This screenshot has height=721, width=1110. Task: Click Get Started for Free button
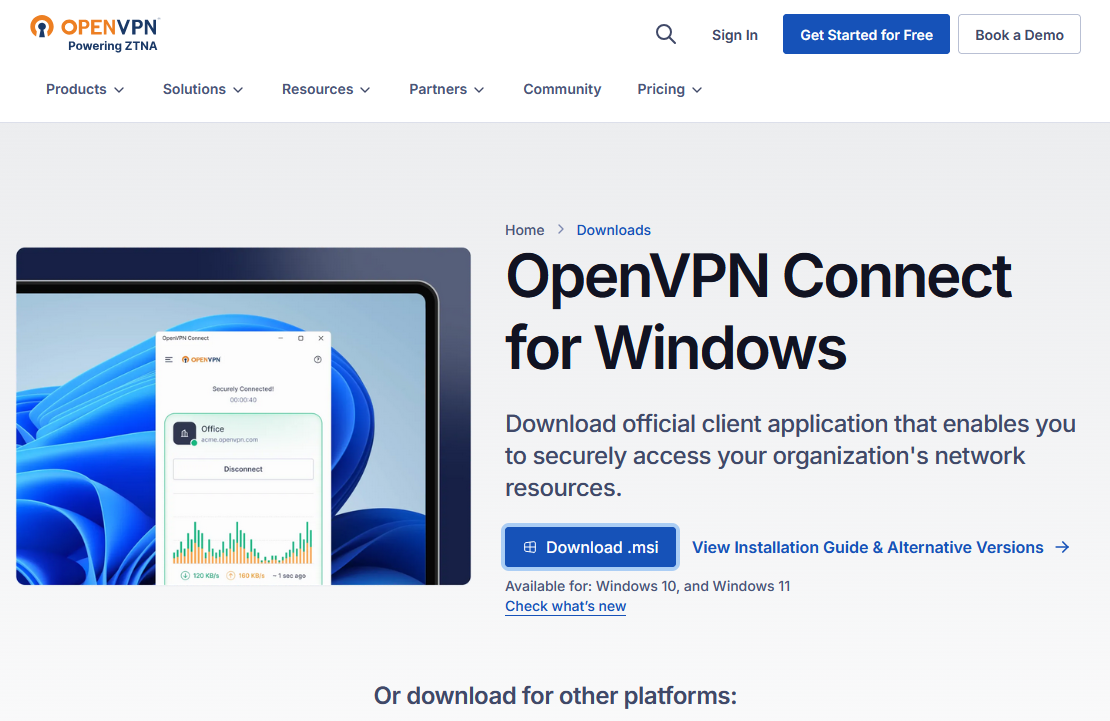866,34
